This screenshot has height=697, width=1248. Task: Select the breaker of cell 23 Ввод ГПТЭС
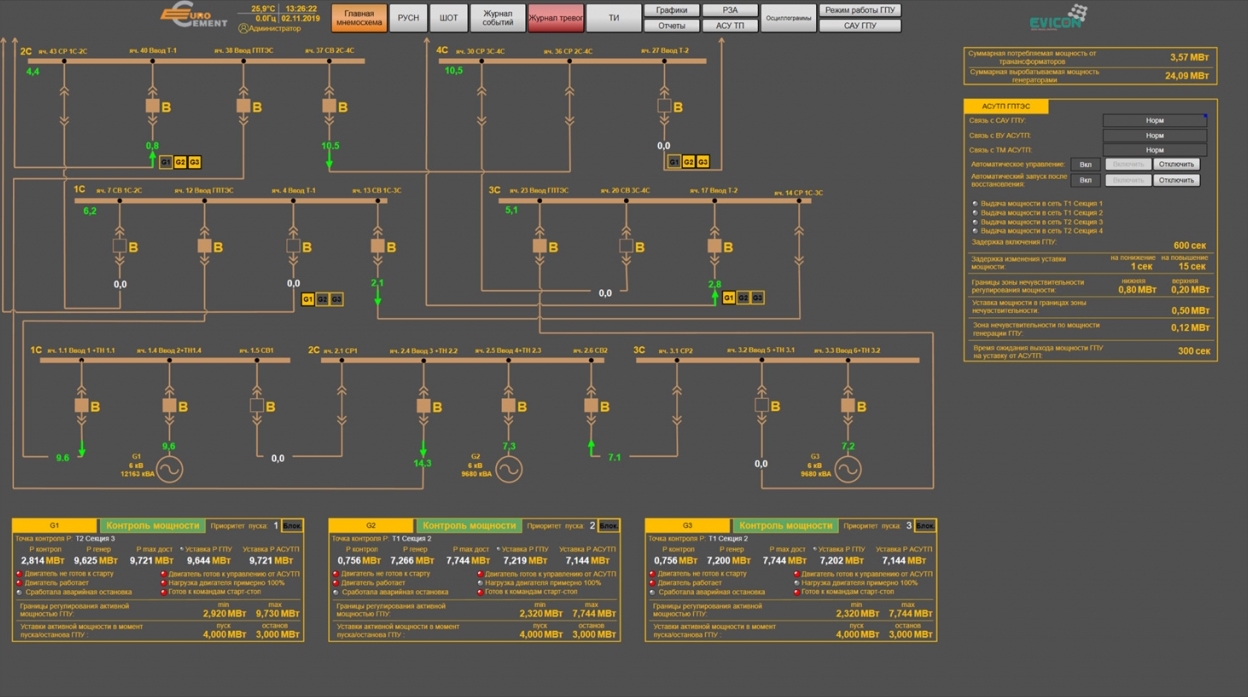pyautogui.click(x=539, y=245)
